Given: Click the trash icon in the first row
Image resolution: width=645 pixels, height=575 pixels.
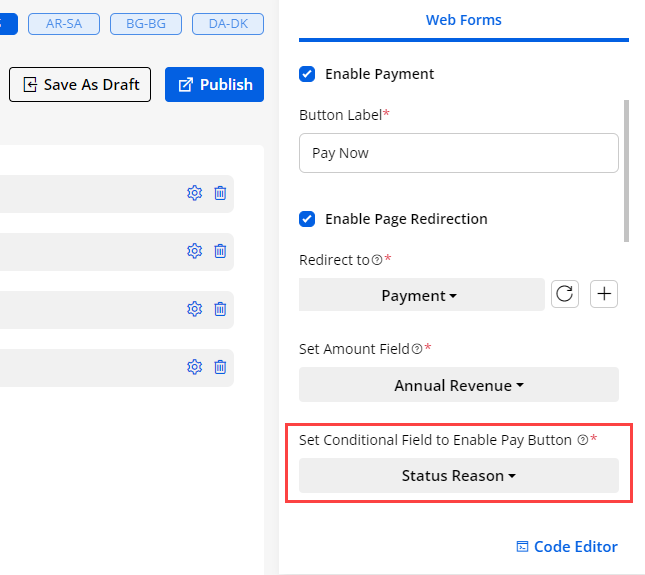Looking at the screenshot, I should 220,193.
